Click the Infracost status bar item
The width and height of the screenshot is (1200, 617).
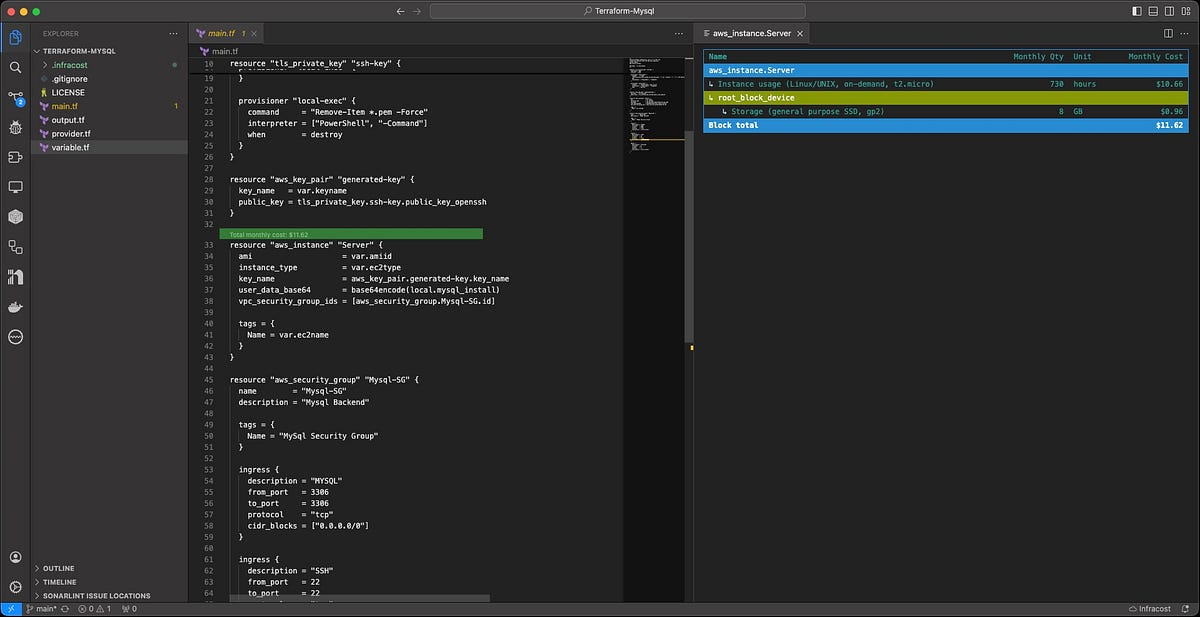1148,608
